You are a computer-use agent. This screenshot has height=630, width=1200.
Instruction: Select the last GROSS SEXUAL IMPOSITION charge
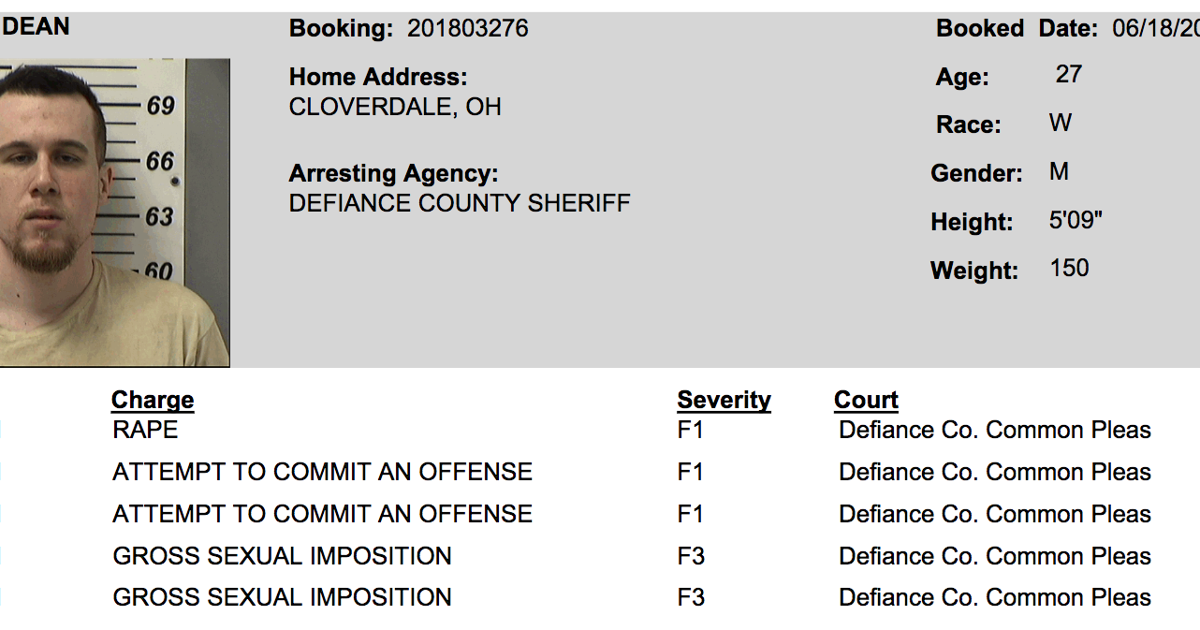point(282,598)
